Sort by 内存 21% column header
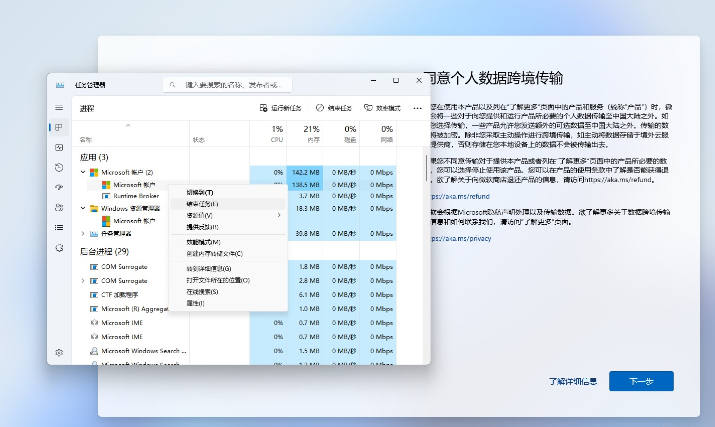715x427 pixels. 305,134
